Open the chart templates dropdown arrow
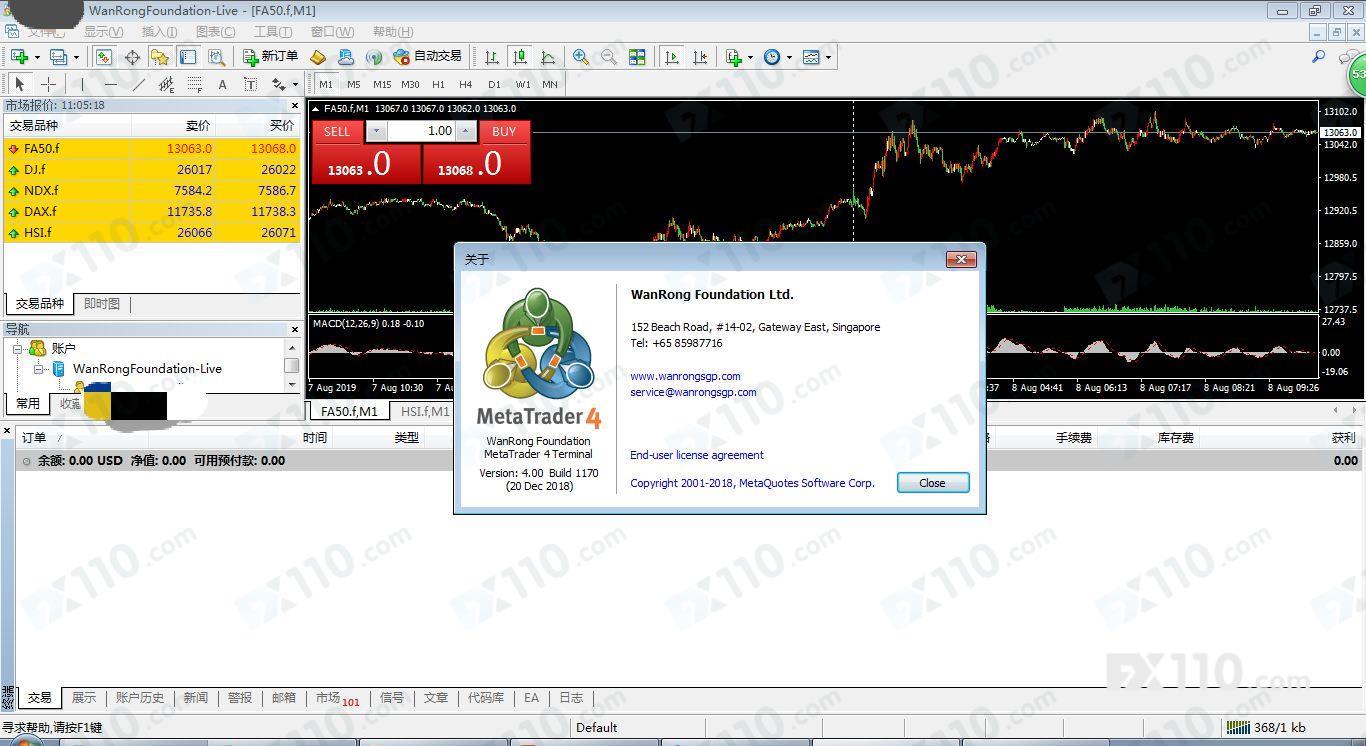The image size is (1366, 746). [x=828, y=57]
